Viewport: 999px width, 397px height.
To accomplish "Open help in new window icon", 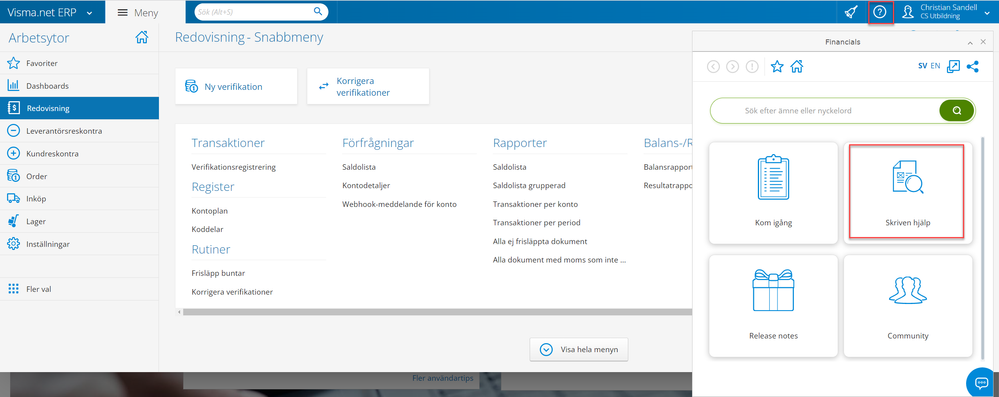I will pyautogui.click(x=953, y=66).
